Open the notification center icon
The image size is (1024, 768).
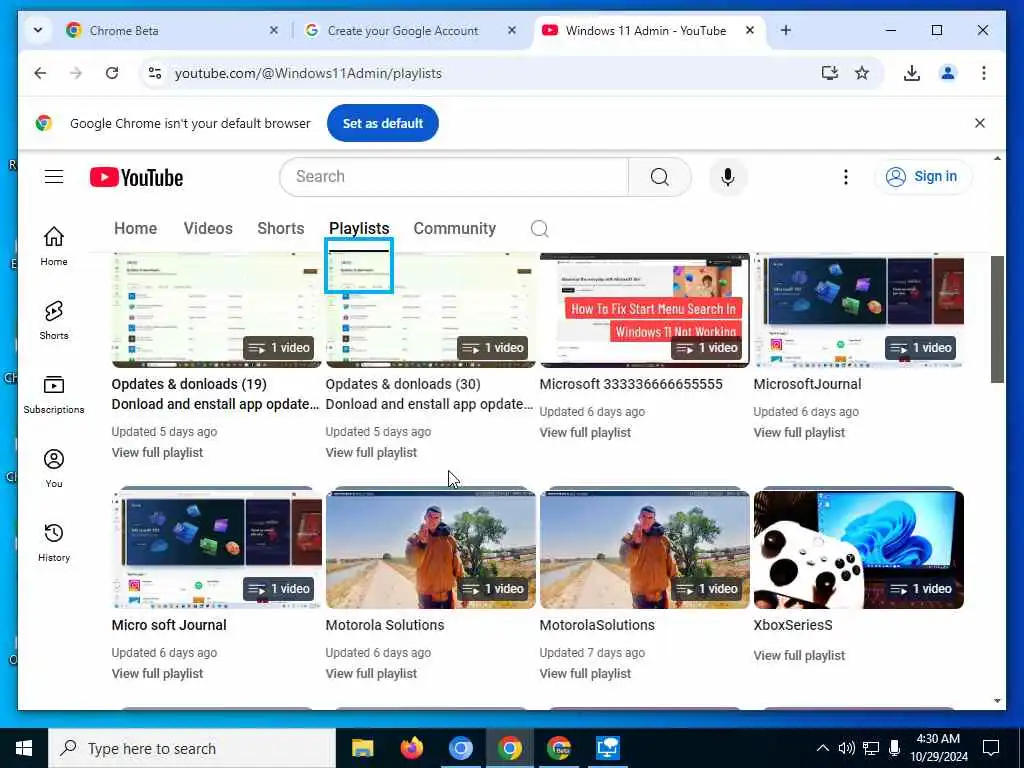click(x=991, y=748)
